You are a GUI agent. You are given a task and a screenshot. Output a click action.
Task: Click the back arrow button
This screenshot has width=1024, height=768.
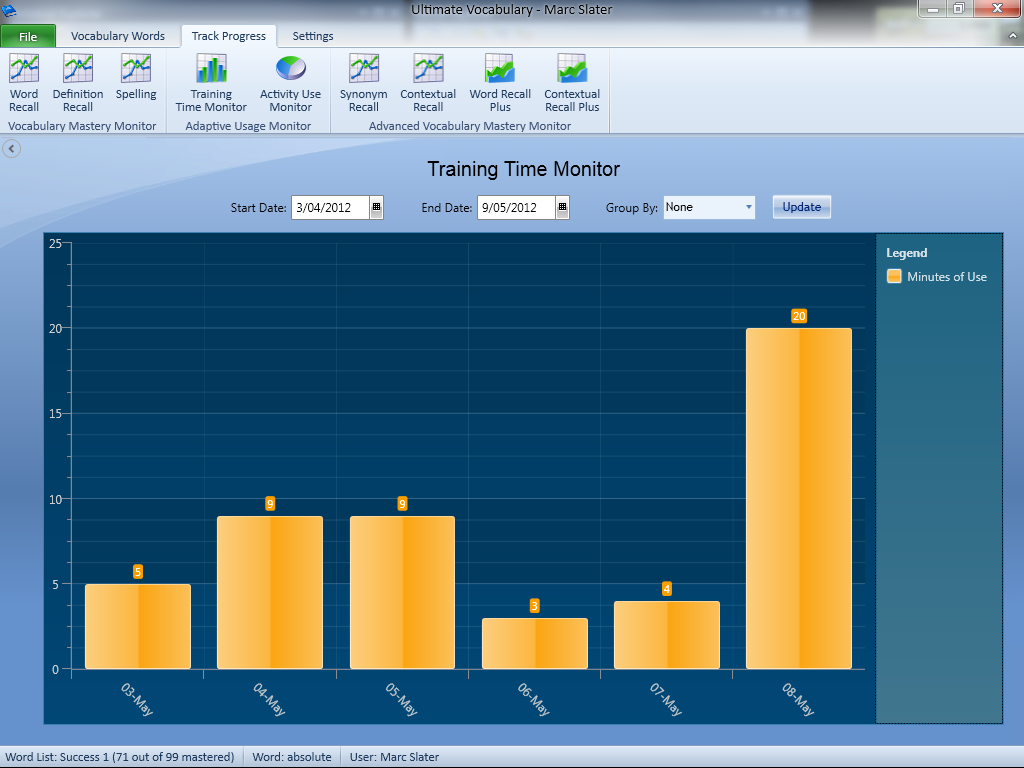point(11,149)
